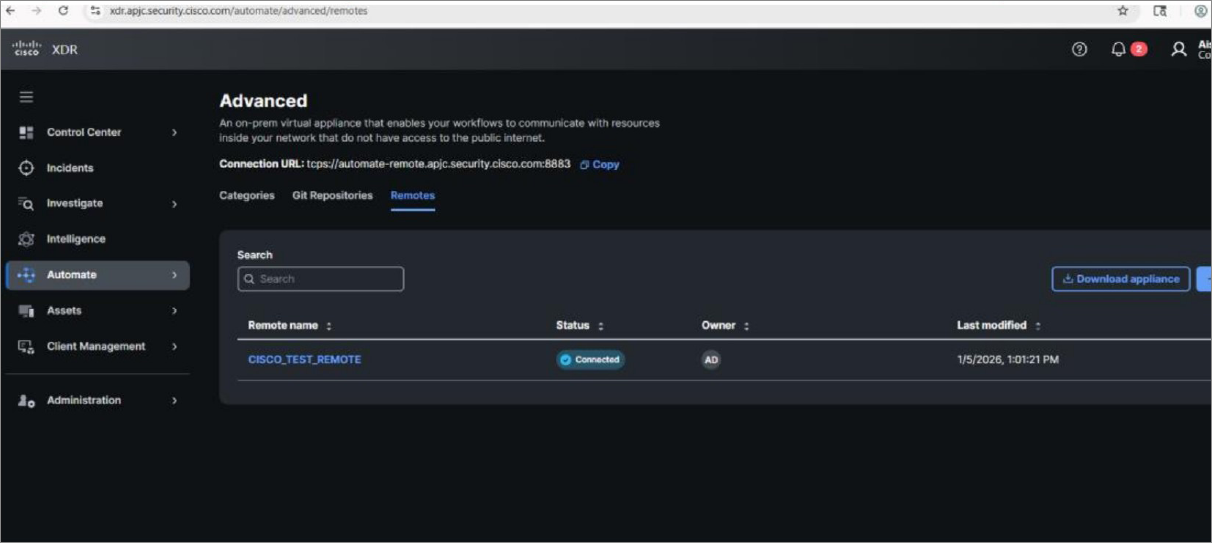The width and height of the screenshot is (1212, 543).
Task: Click the Incidents target icon
Action: point(26,168)
